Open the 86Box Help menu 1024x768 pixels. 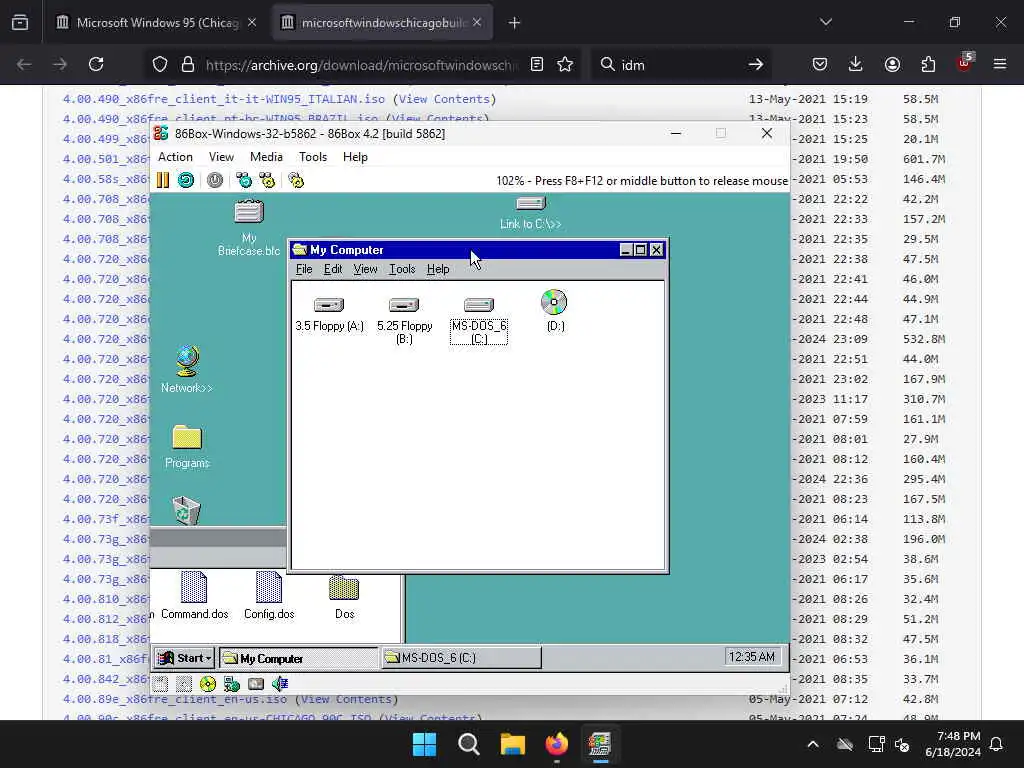click(x=355, y=157)
